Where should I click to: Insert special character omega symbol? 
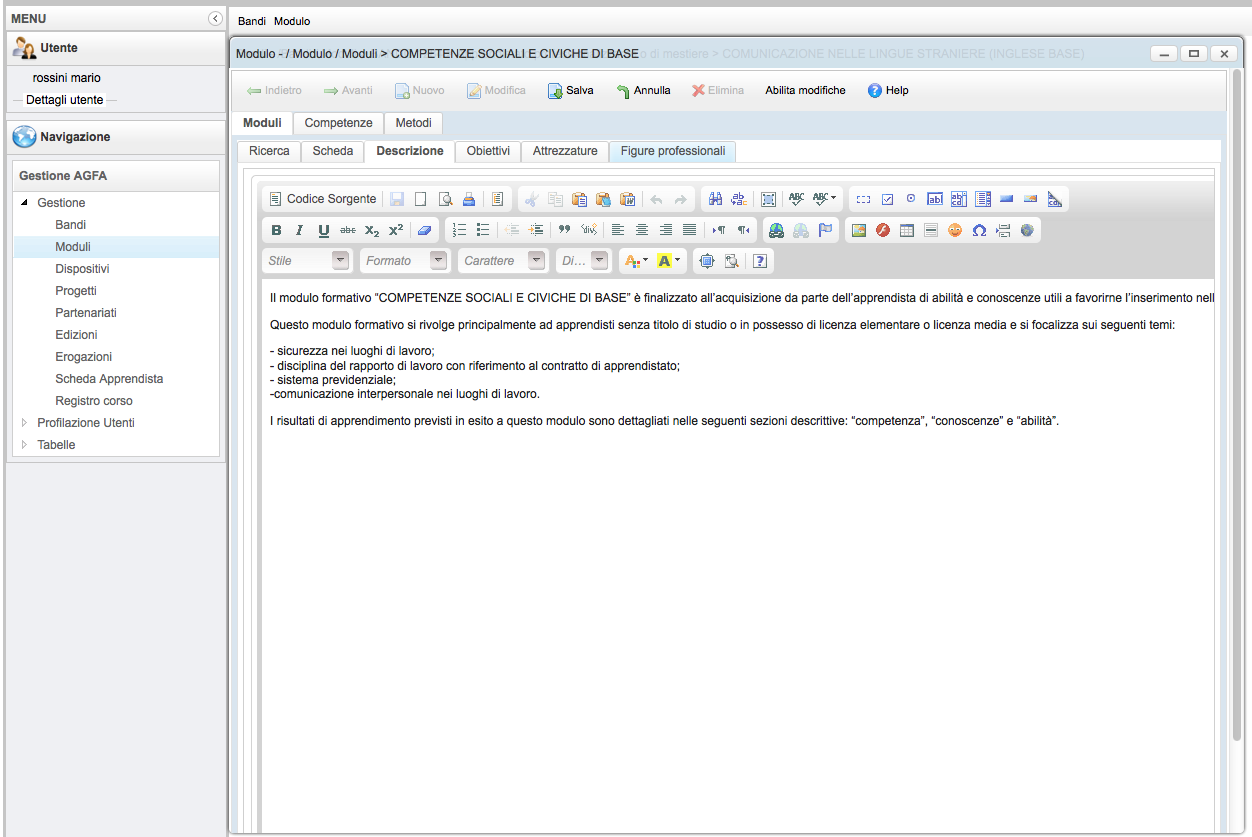[x=979, y=230]
